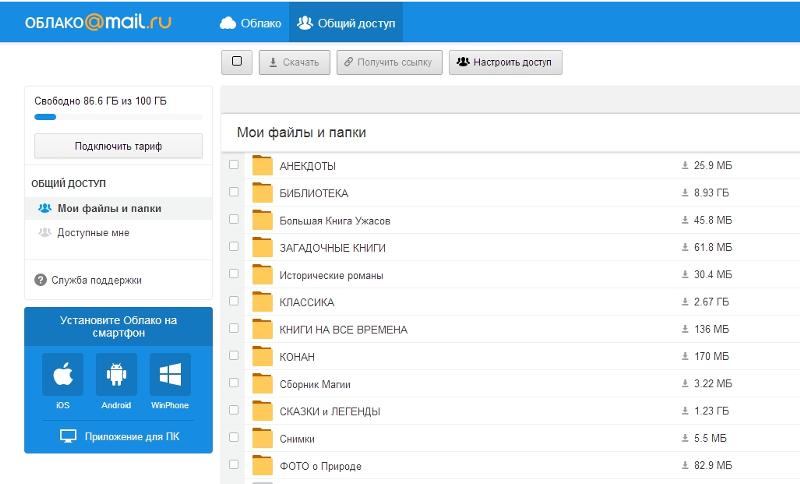Tick the checkbox for Исторические романы
The width and height of the screenshot is (800, 484).
click(234, 274)
